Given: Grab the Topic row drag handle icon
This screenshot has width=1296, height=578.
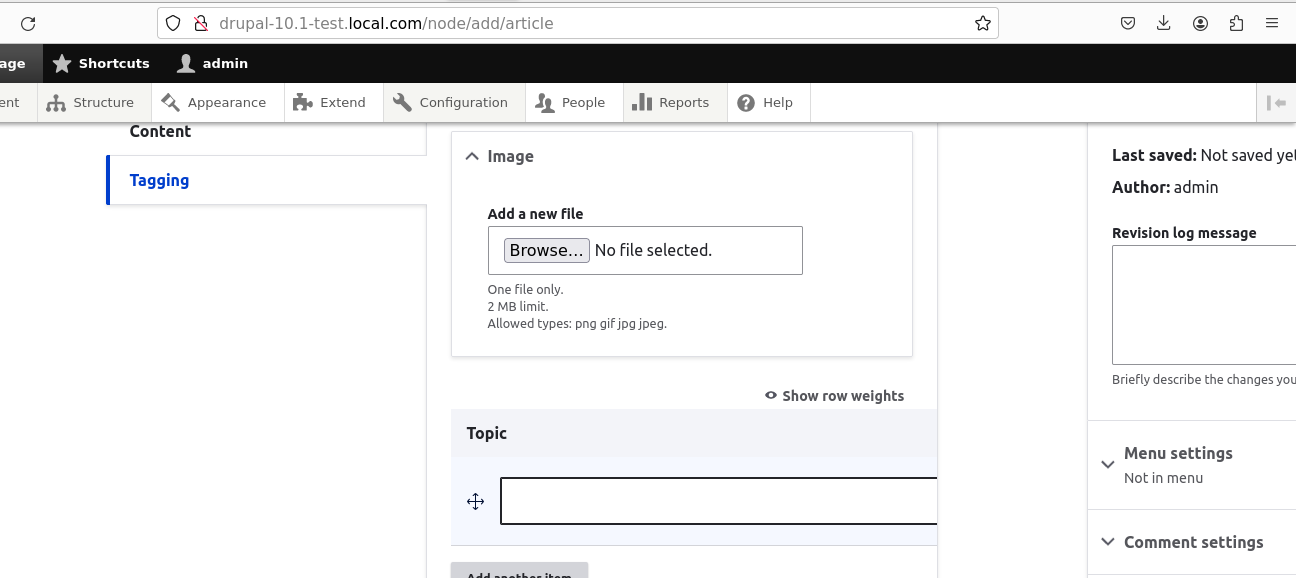Looking at the screenshot, I should point(475,501).
